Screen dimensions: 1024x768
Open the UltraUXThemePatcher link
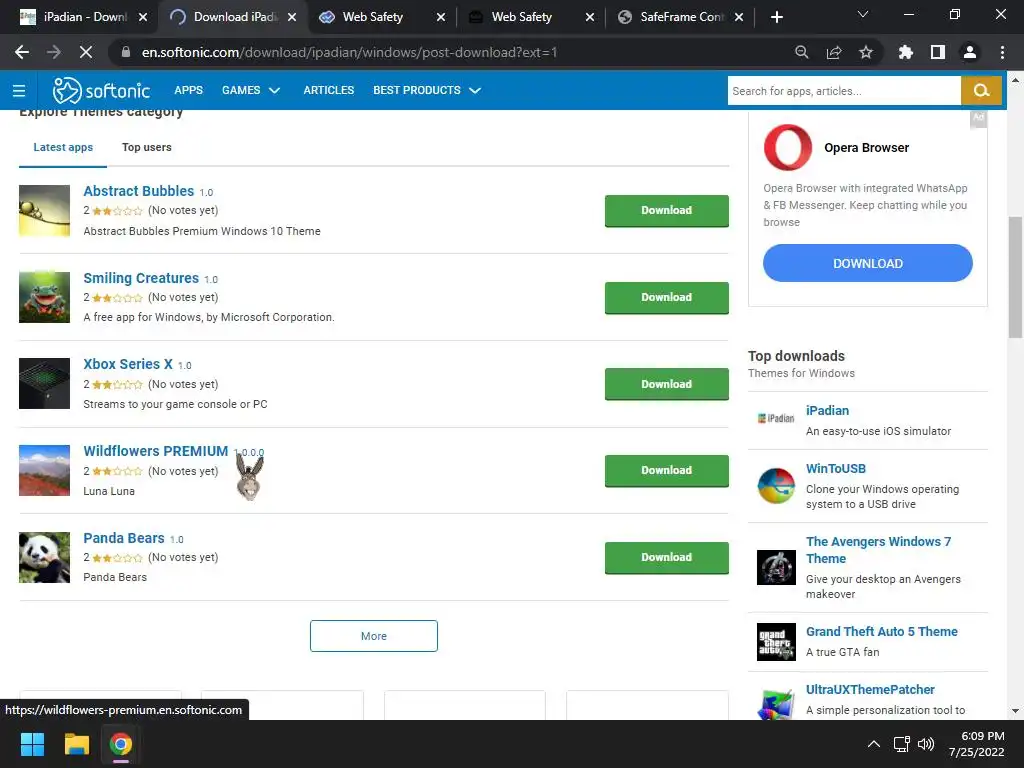(870, 689)
